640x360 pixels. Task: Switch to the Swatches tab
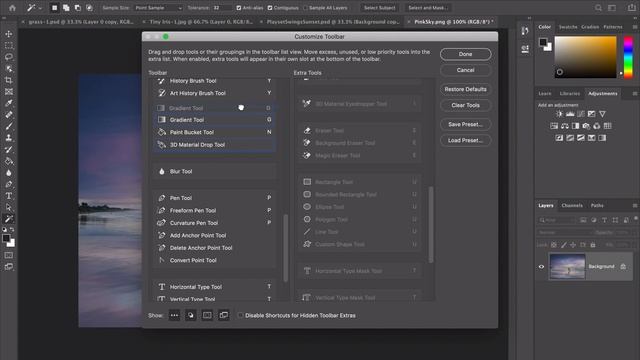568,27
